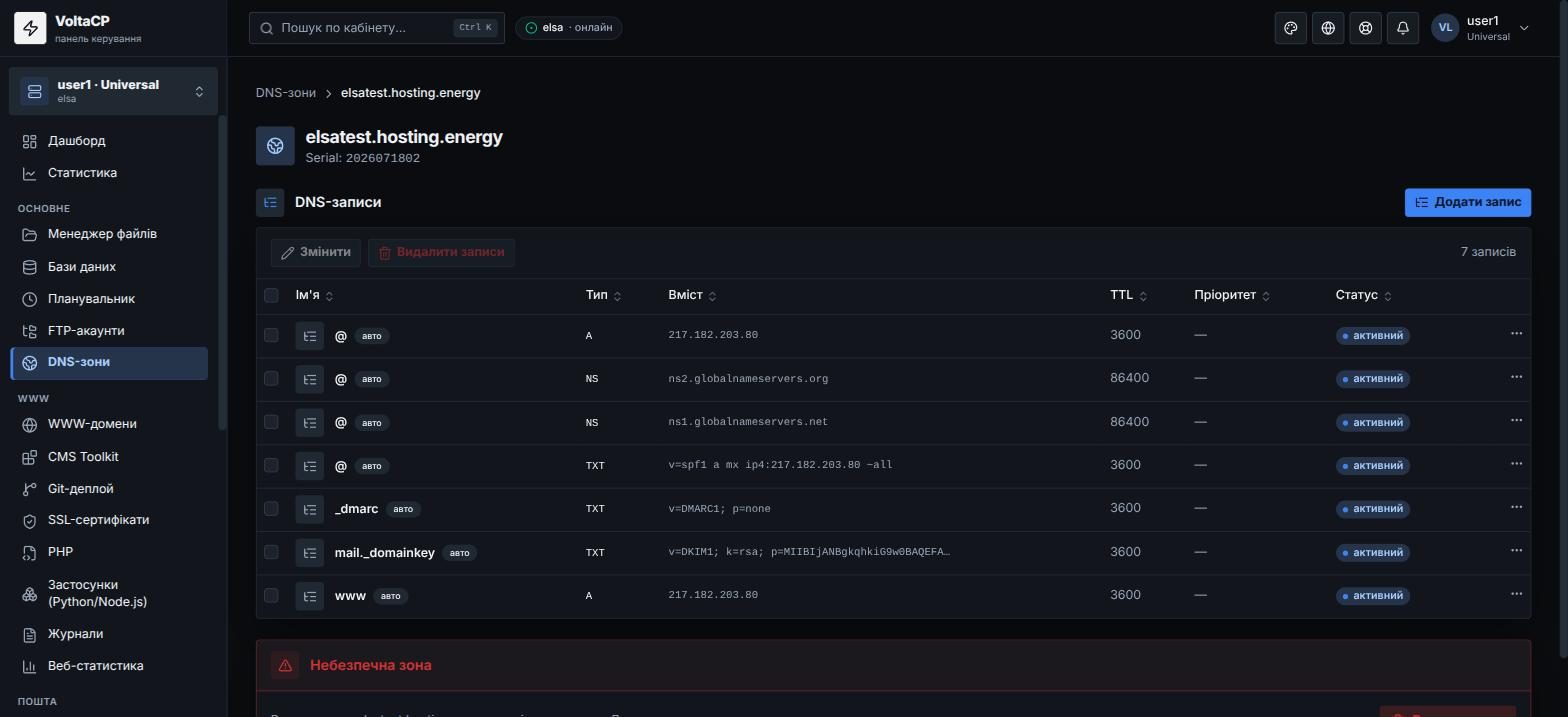Open actions menu for ns2.globalnameservers.org record
This screenshot has height=717, width=1568.
[x=1516, y=377]
